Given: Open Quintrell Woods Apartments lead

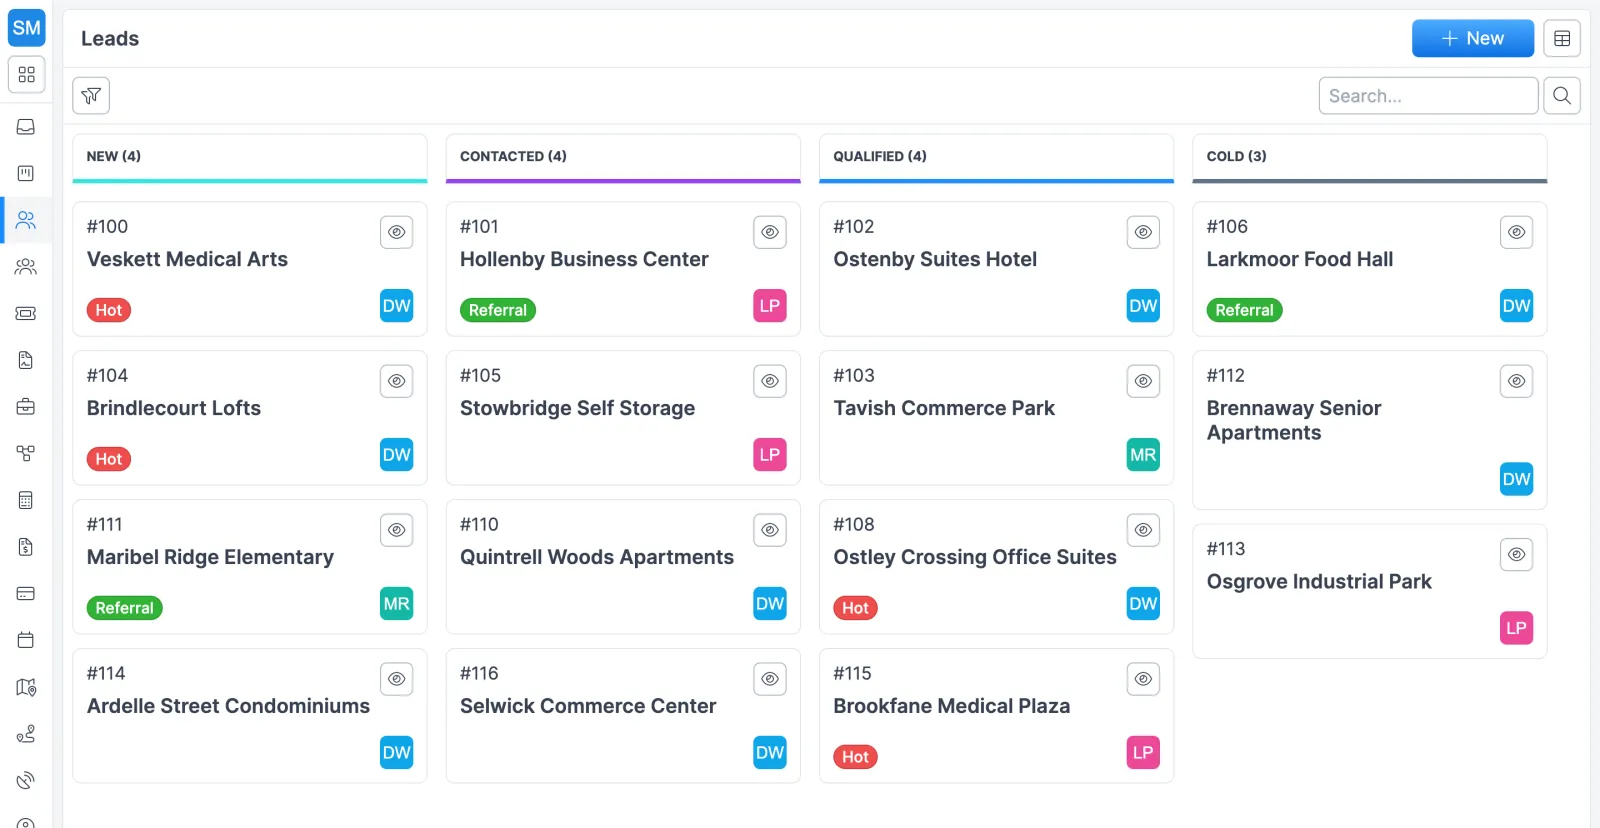Looking at the screenshot, I should pyautogui.click(x=597, y=557).
